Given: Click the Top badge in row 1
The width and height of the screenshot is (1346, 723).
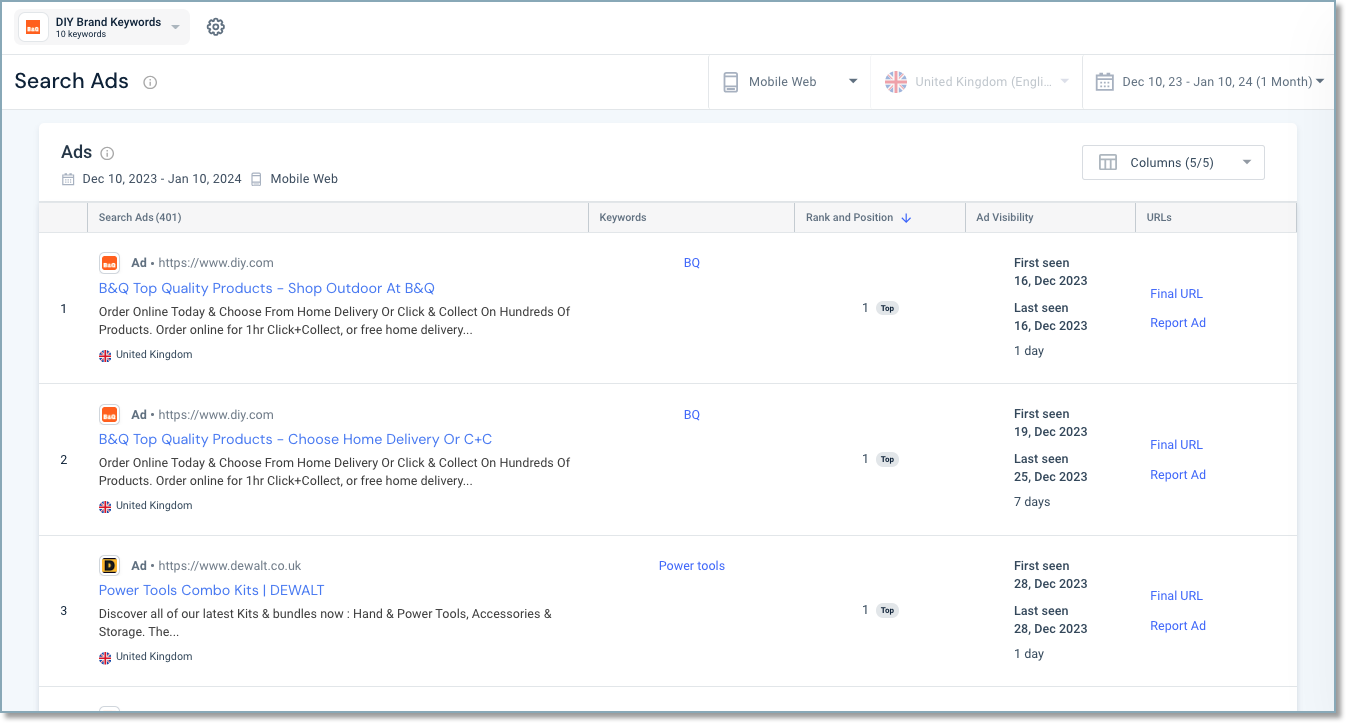Looking at the screenshot, I should [887, 308].
